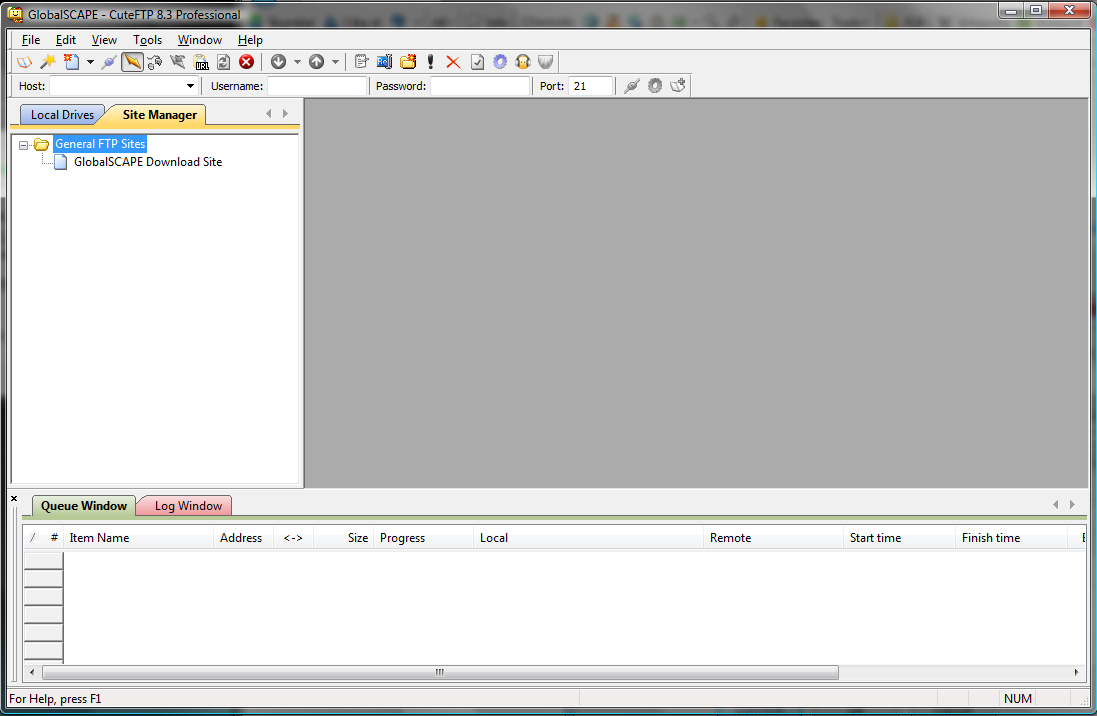
Task: Click the Download arrow icon
Action: [x=278, y=62]
